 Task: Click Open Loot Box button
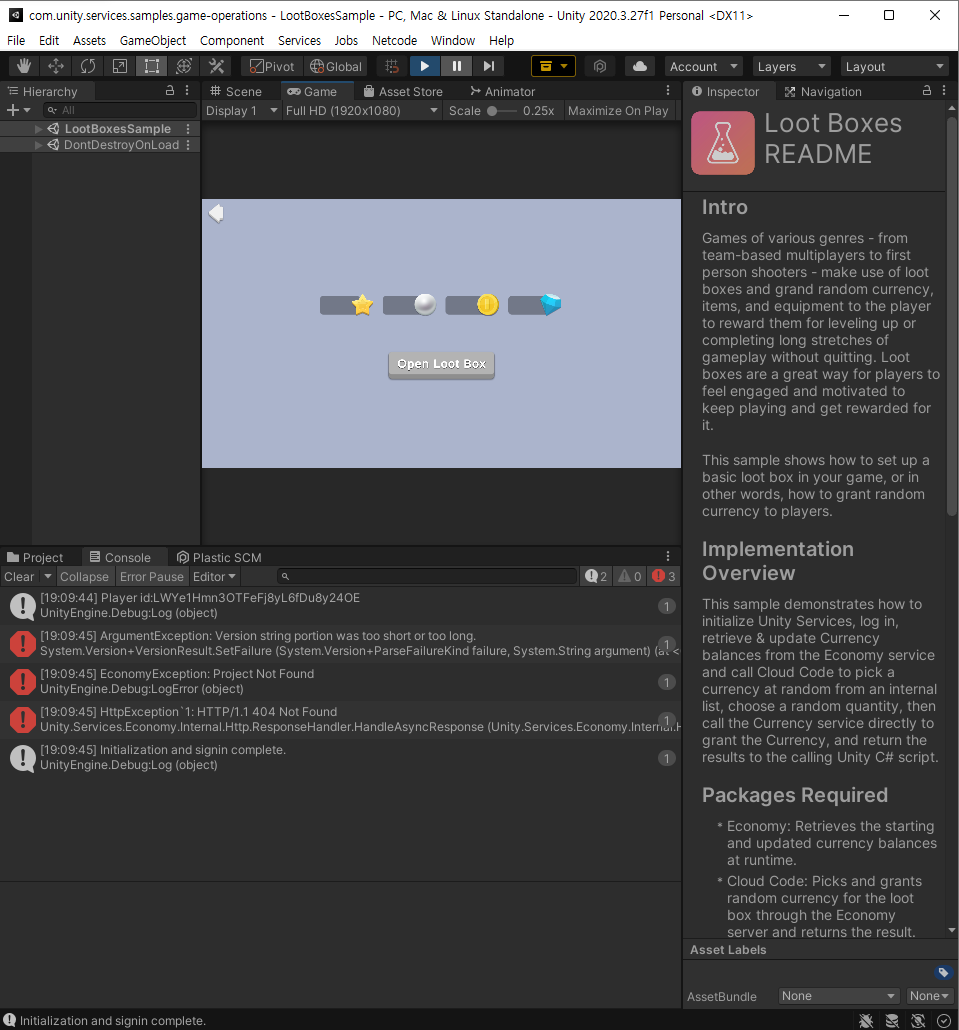(441, 365)
